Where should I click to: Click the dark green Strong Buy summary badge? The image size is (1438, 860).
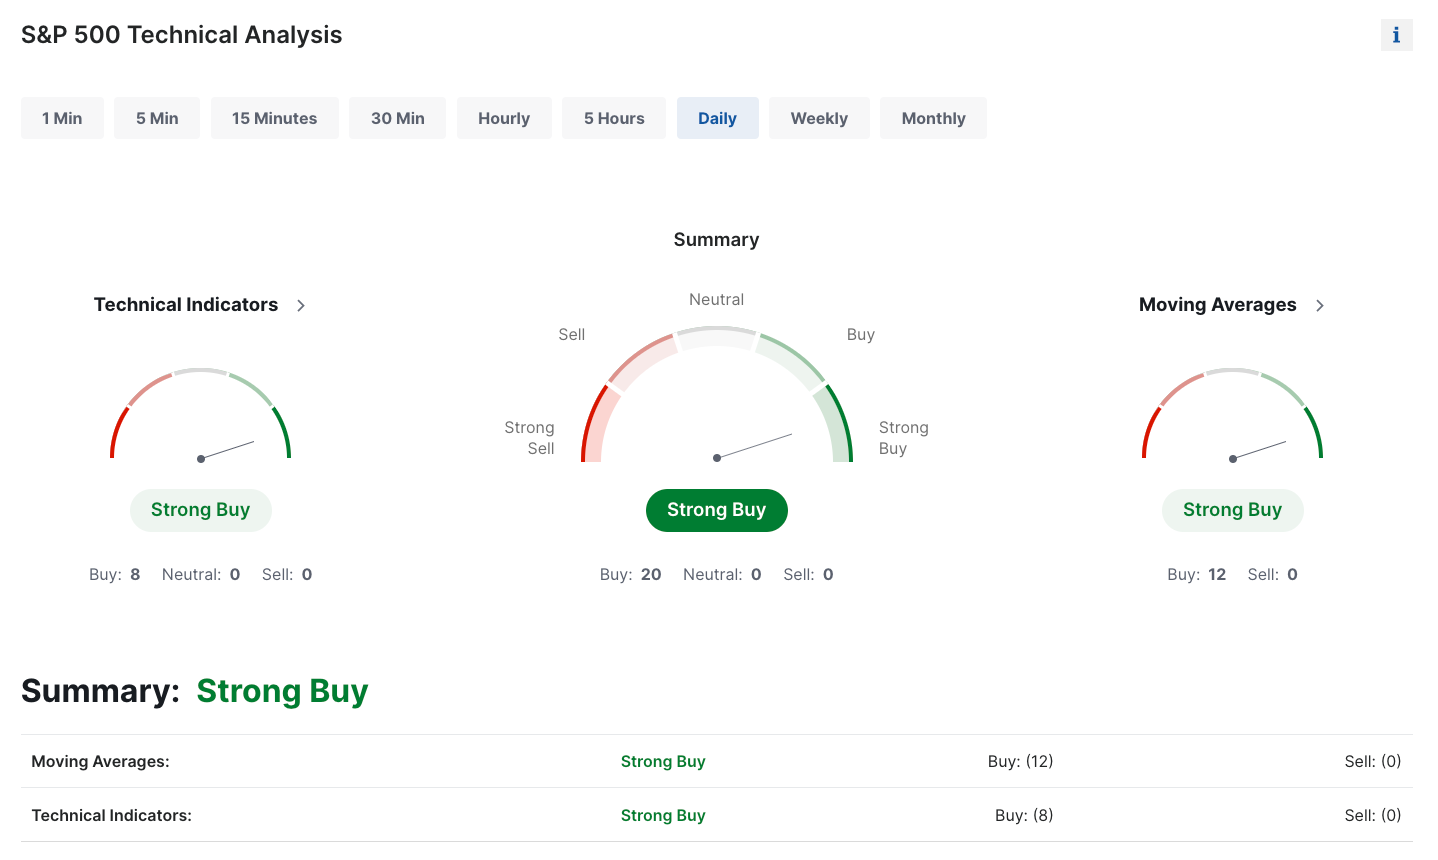[x=717, y=510]
